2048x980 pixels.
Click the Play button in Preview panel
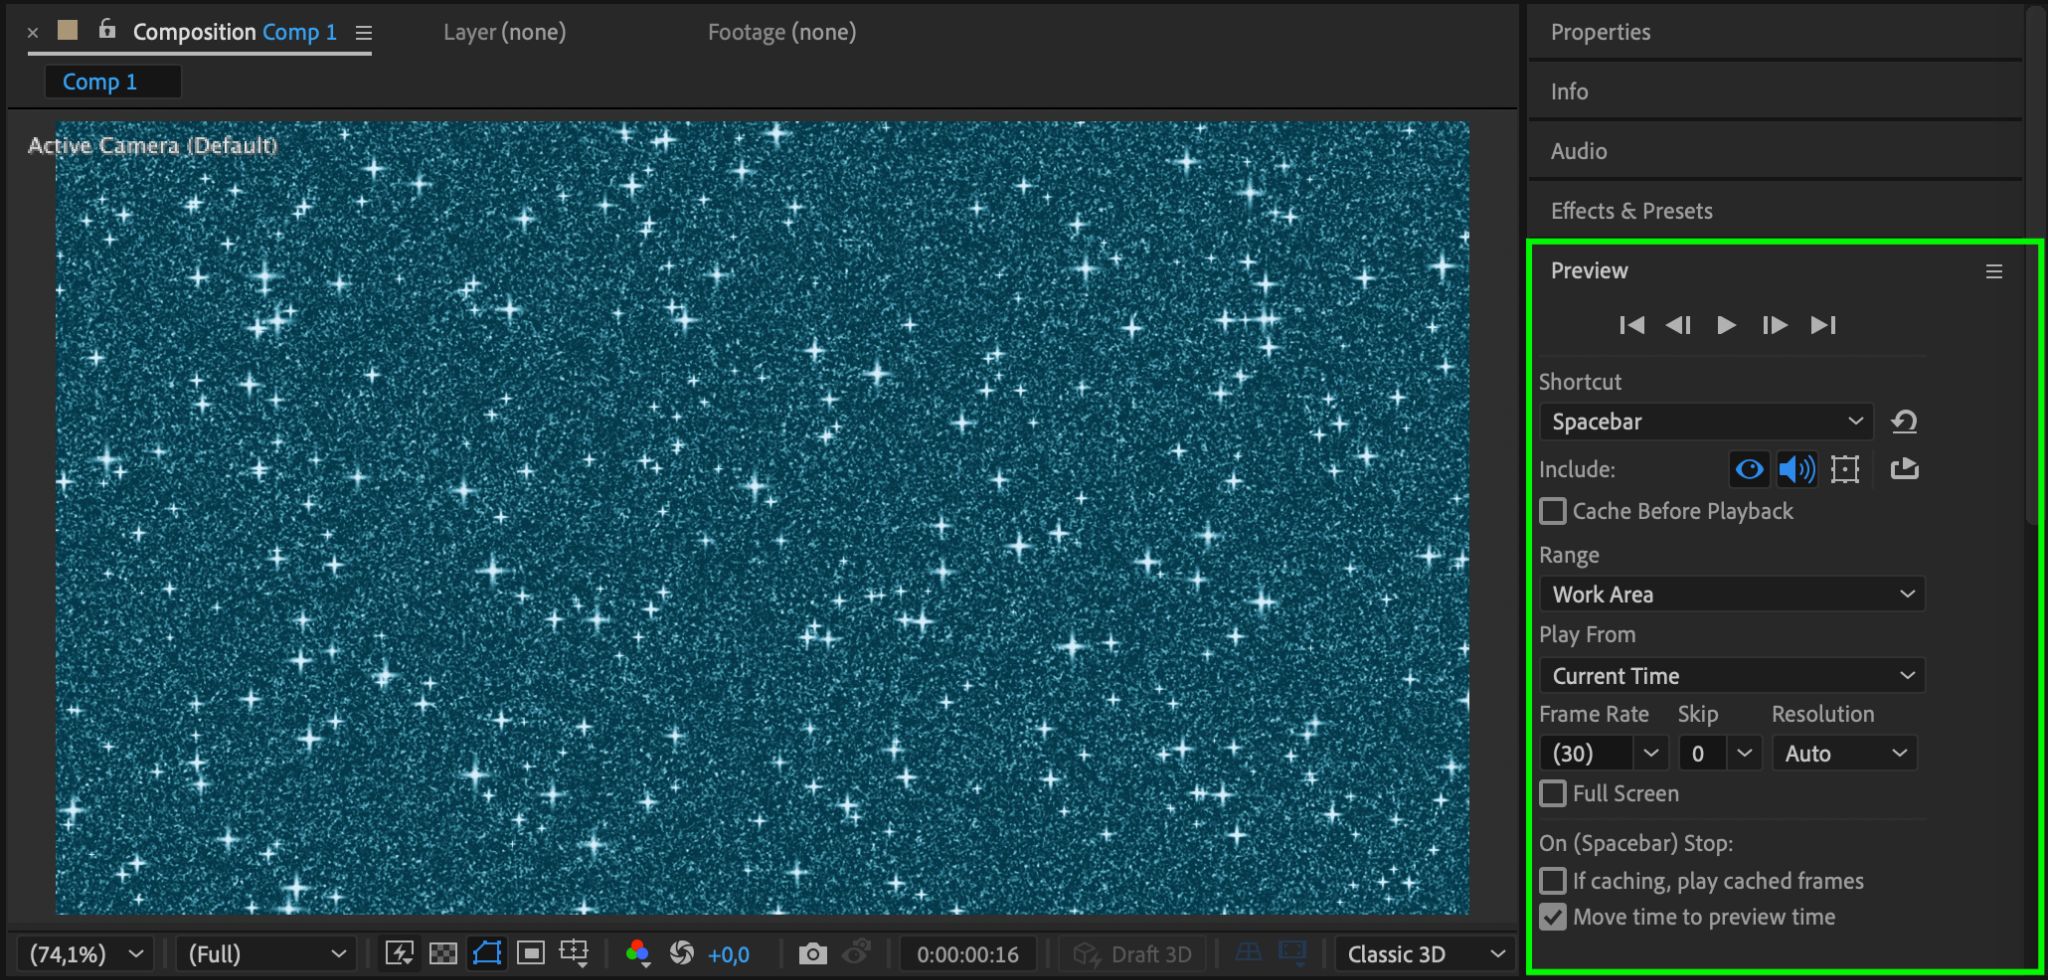coord(1726,325)
